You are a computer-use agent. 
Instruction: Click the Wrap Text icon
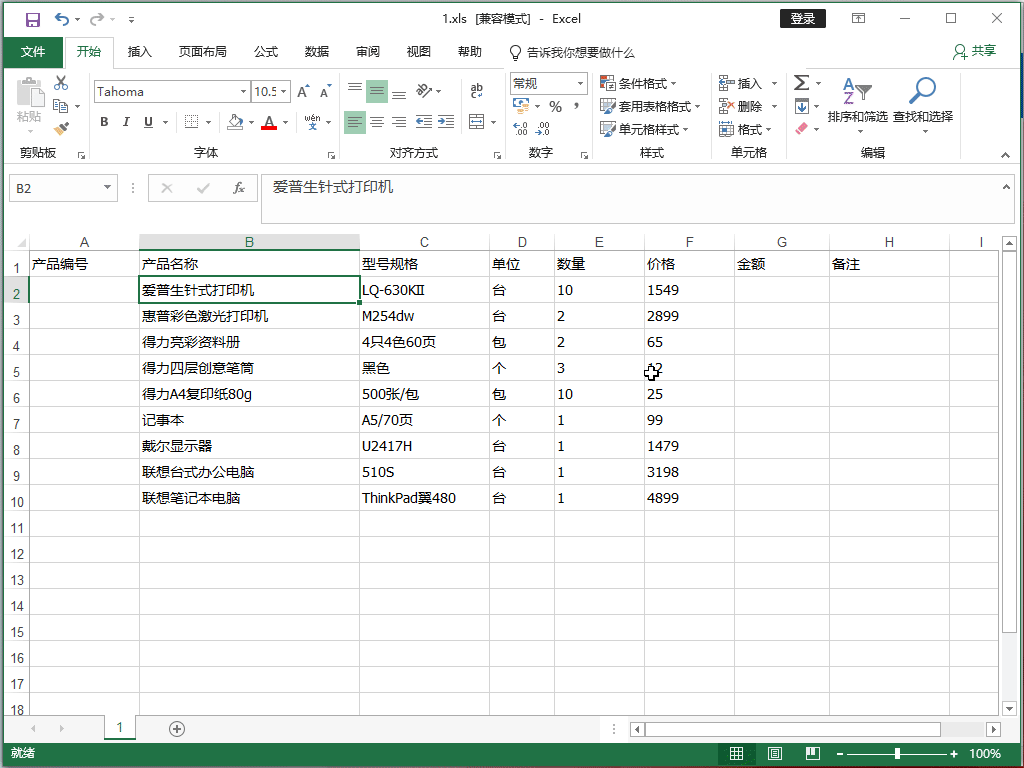tap(477, 91)
